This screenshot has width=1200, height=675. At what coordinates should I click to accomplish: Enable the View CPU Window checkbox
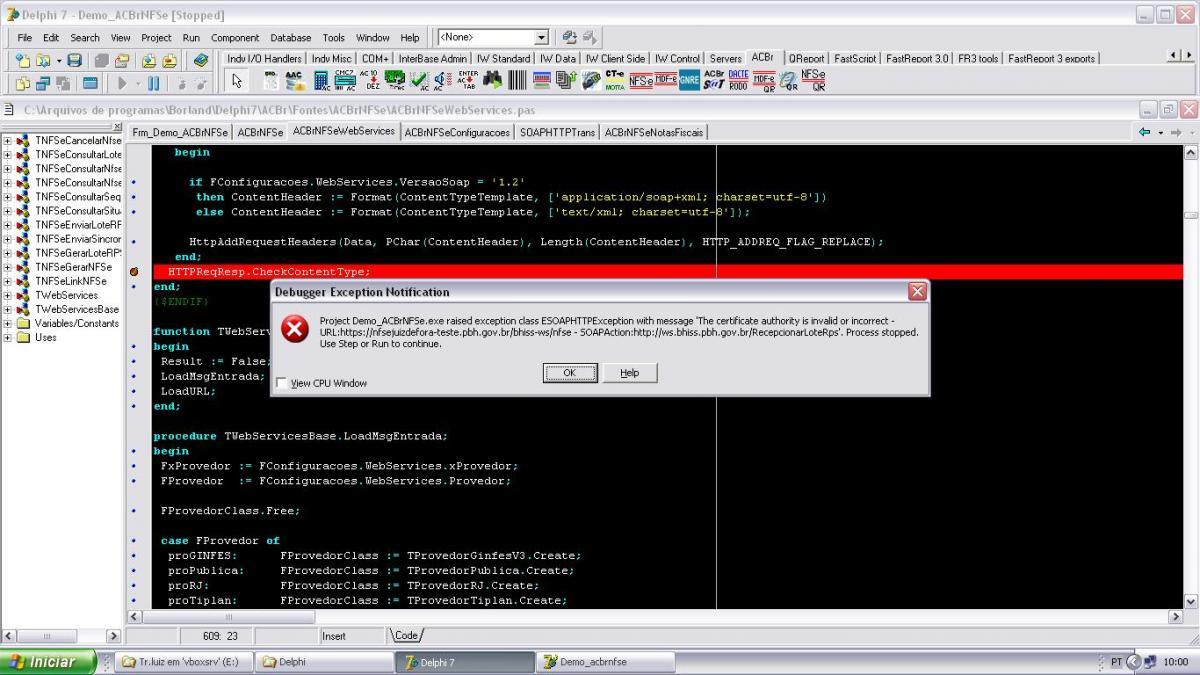click(281, 383)
